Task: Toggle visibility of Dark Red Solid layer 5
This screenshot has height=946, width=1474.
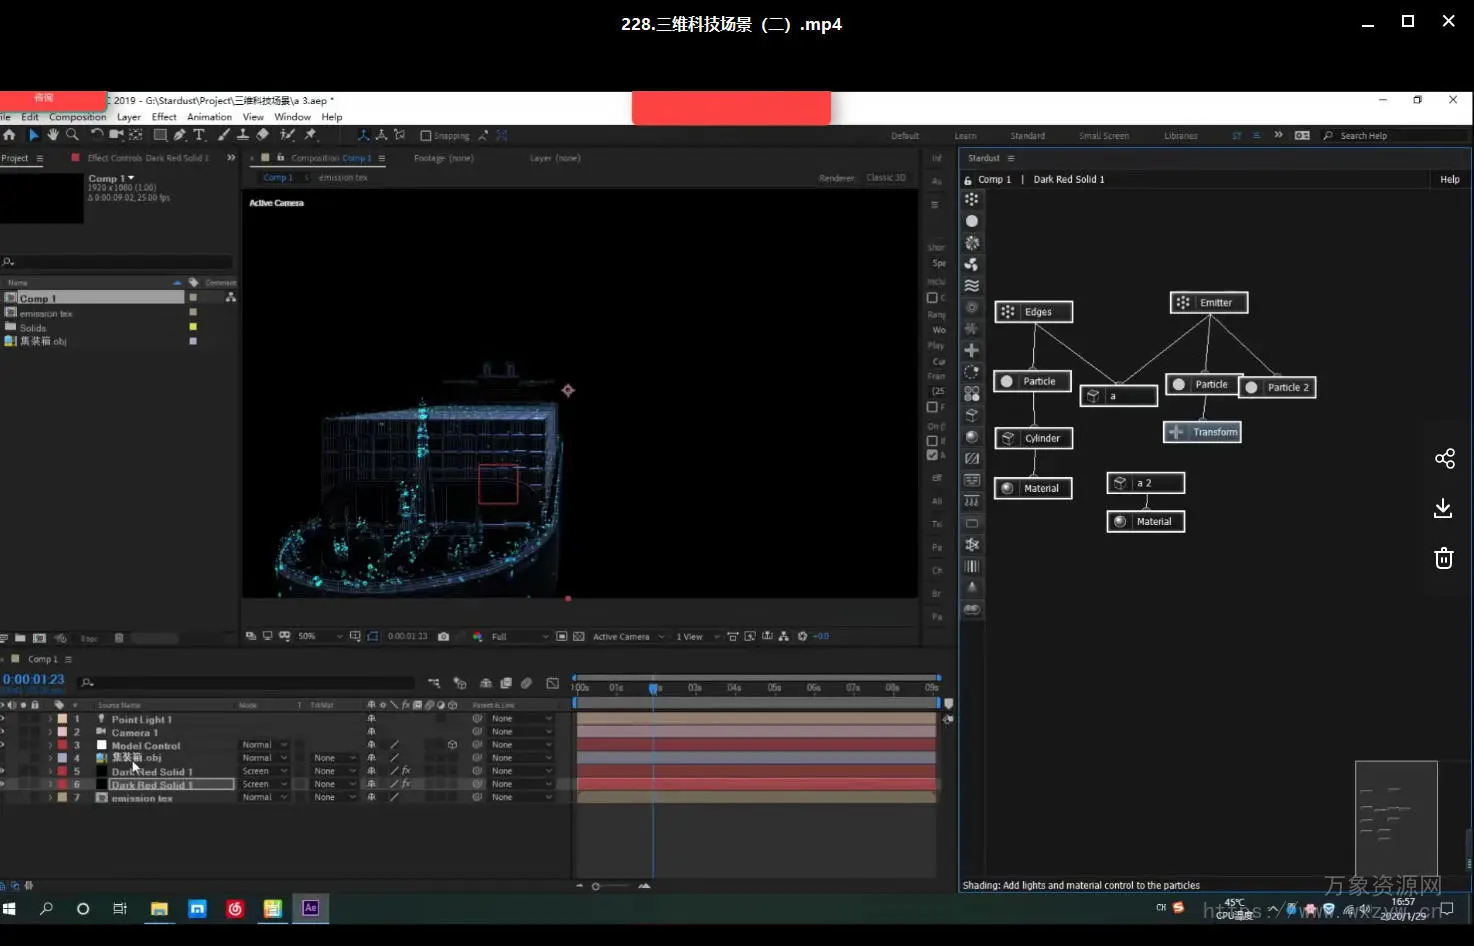Action: point(3,771)
